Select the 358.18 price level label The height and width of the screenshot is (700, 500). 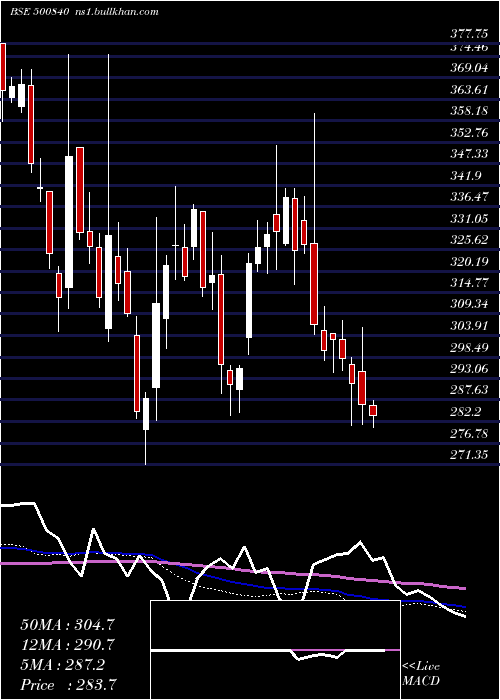468,111
